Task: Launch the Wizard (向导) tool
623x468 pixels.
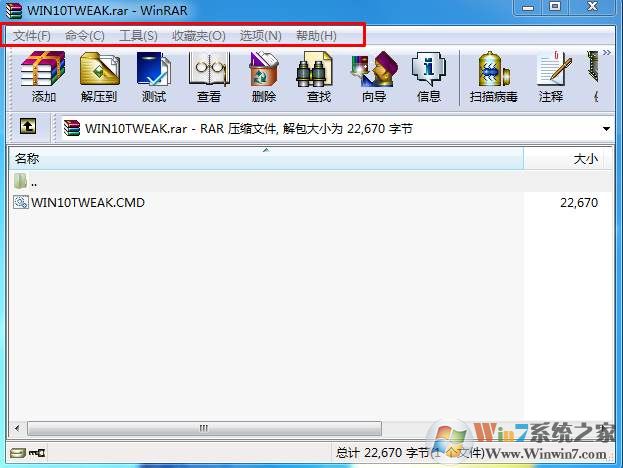Action: tap(374, 77)
